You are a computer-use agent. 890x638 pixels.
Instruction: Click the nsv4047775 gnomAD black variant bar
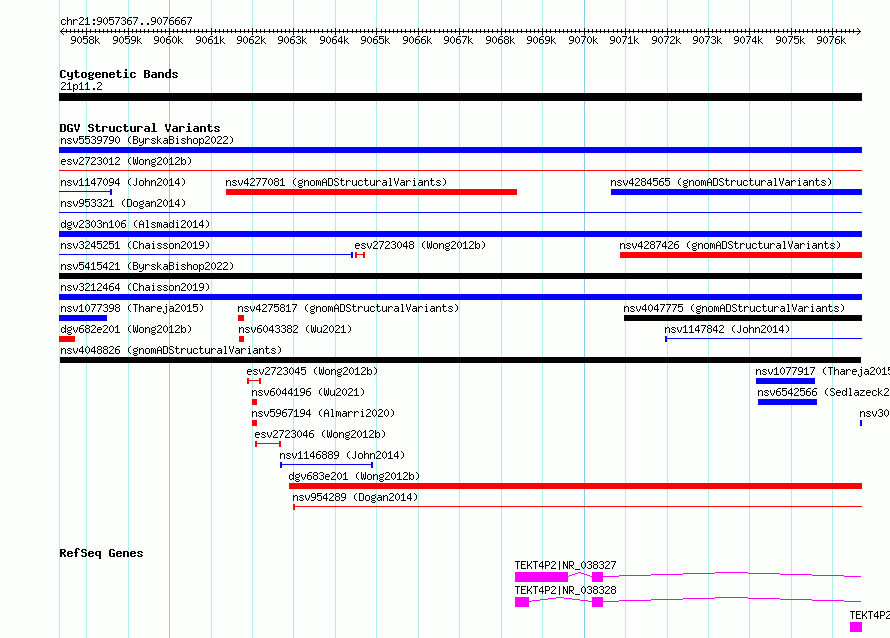click(743, 318)
